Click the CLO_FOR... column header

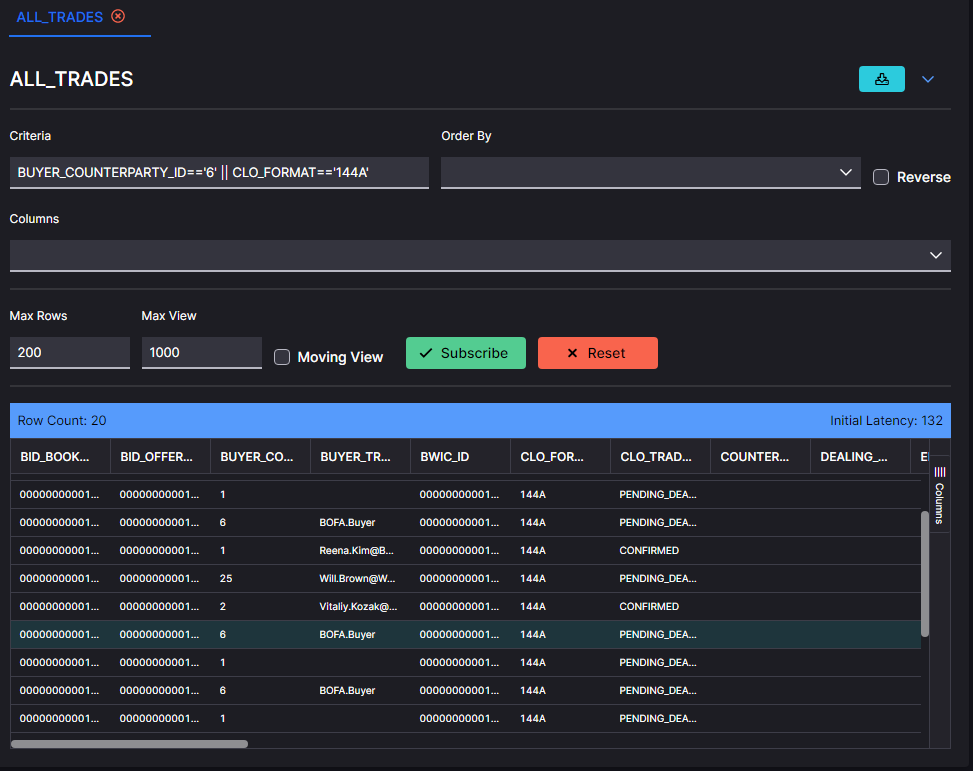560,457
